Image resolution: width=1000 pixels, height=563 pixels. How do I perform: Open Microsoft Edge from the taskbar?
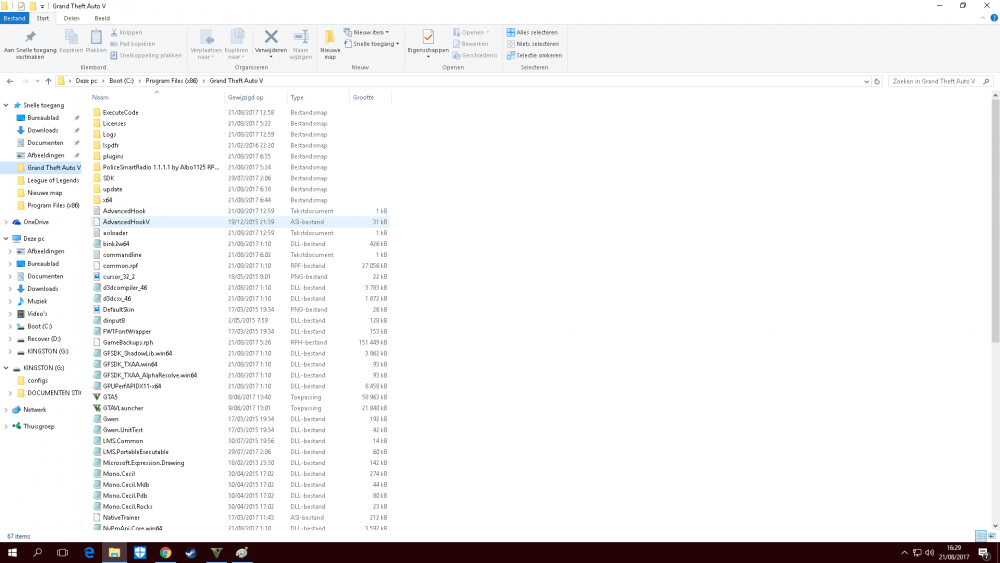click(89, 553)
